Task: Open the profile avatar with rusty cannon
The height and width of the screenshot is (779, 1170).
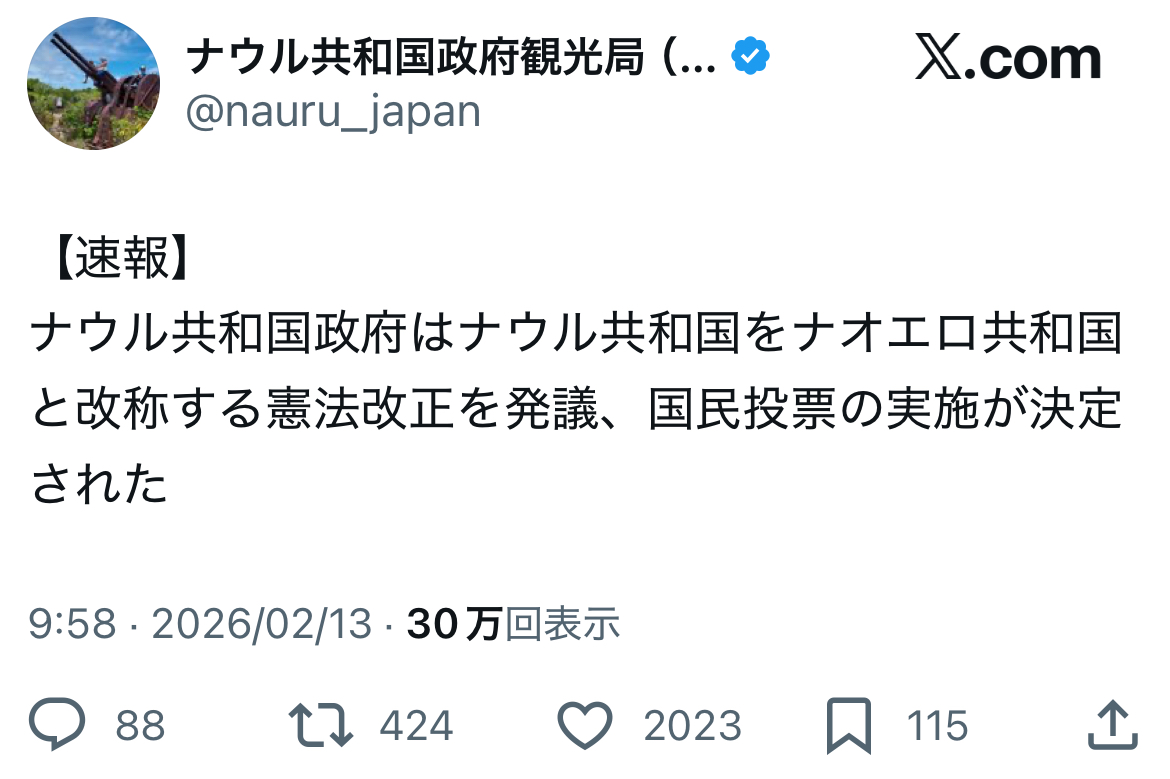Action: (x=92, y=84)
